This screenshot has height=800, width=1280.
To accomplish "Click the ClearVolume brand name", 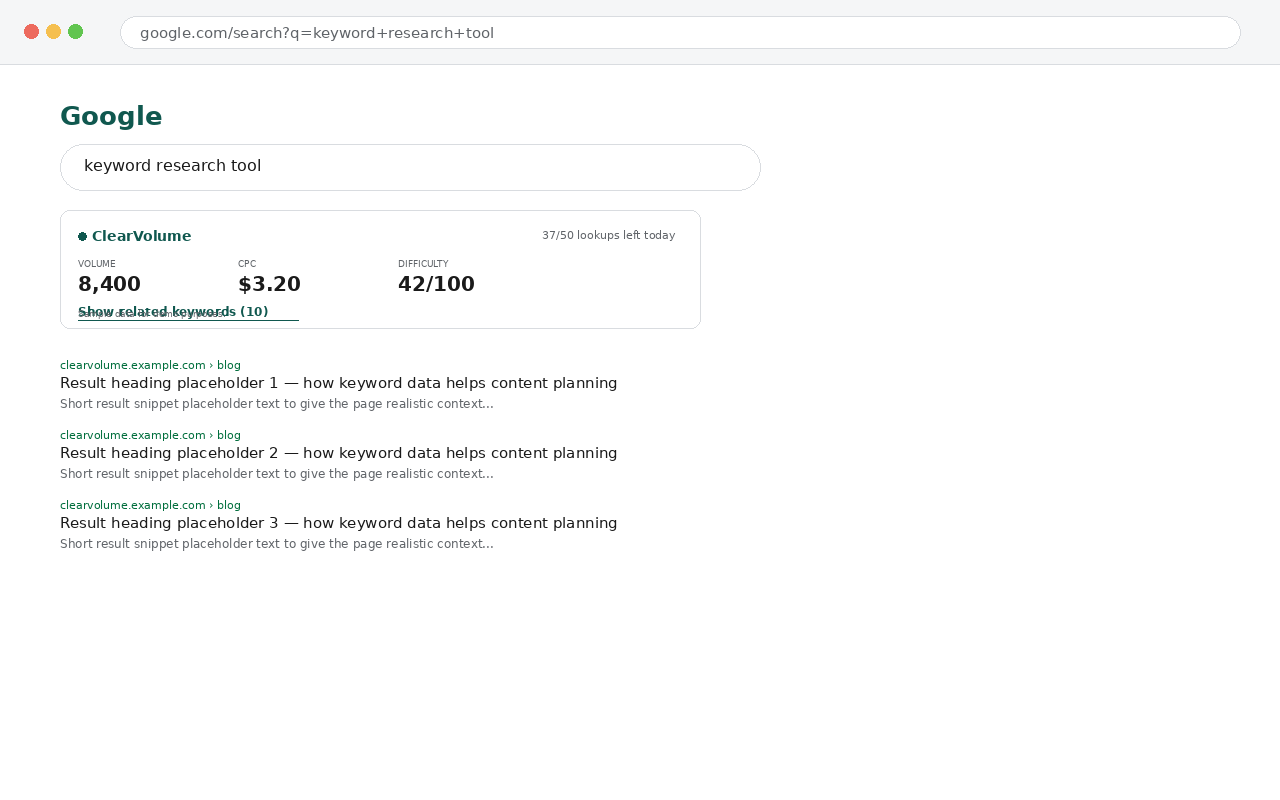I will tap(141, 237).
